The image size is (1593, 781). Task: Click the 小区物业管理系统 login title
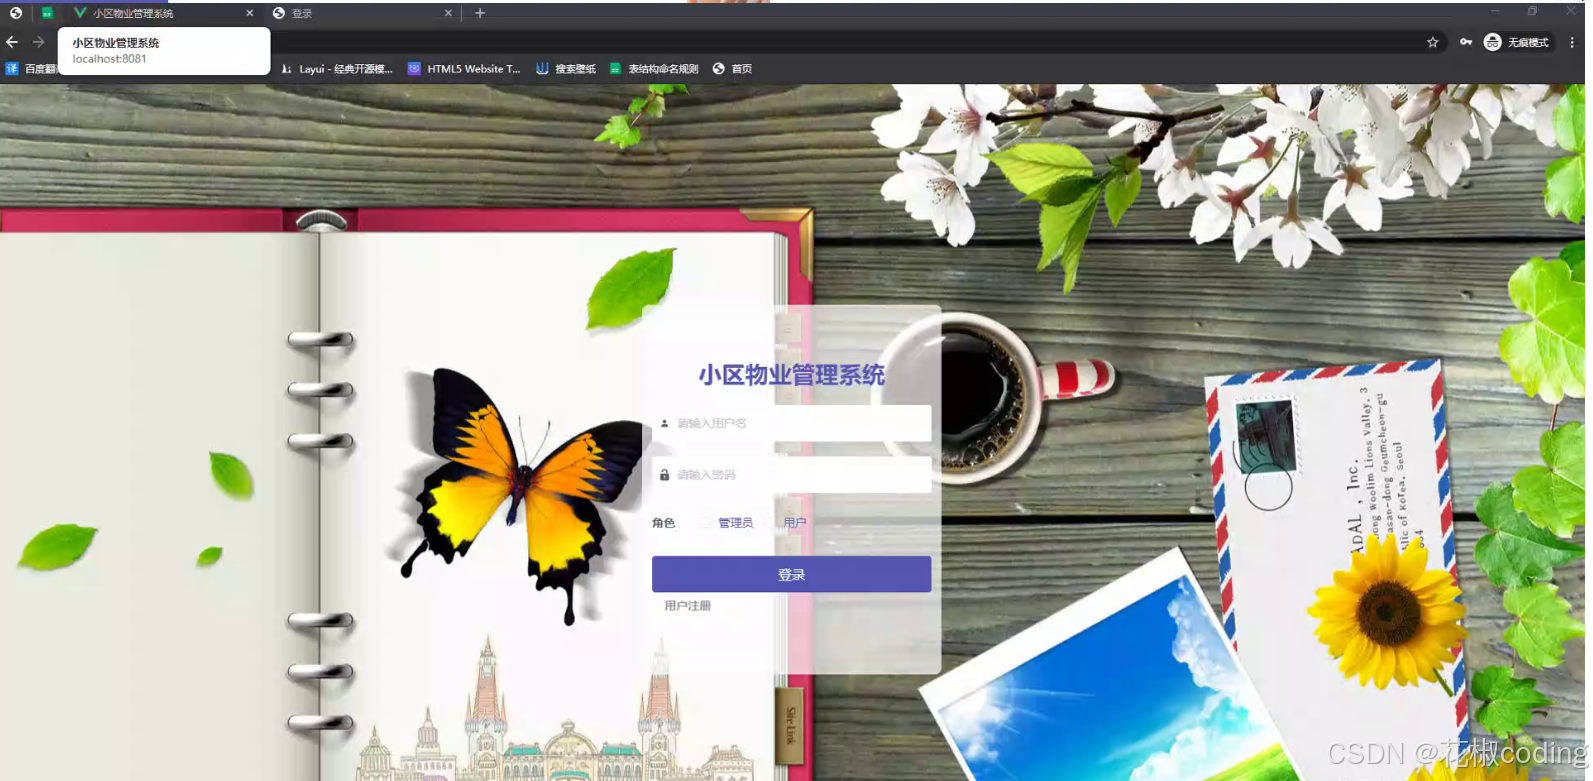pos(791,375)
